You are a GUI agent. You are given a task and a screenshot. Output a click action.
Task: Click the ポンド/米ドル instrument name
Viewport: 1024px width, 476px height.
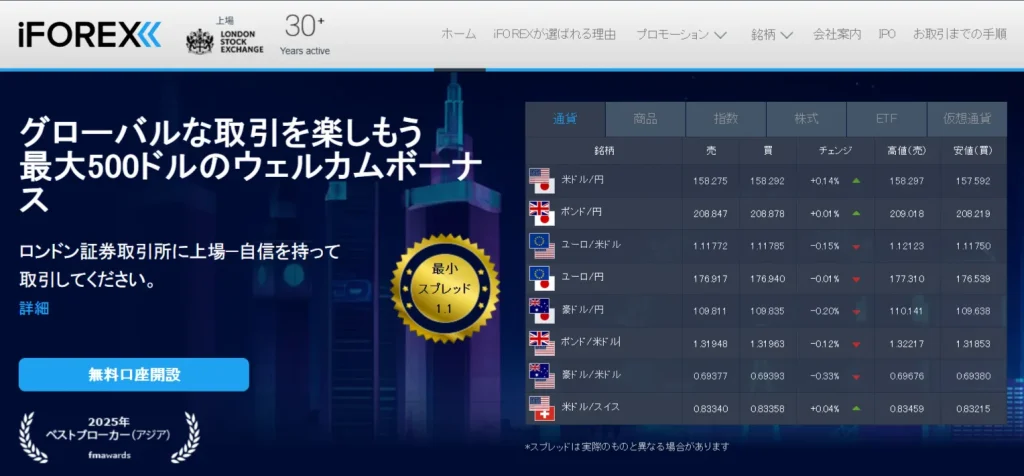point(591,341)
